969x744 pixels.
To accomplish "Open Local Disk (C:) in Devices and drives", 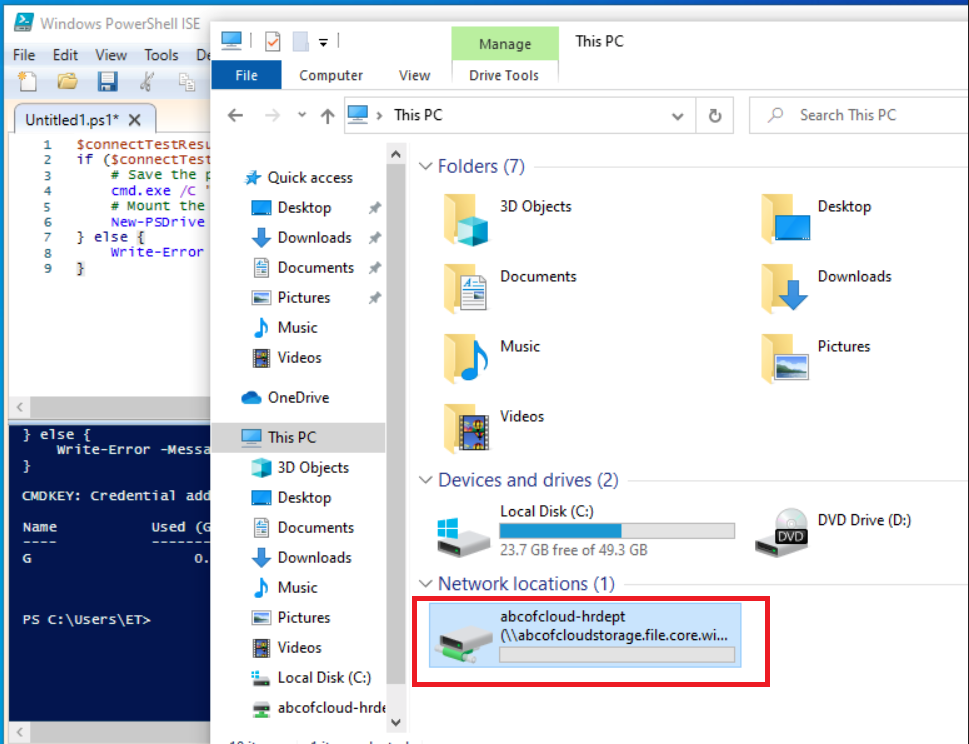I will (x=464, y=530).
